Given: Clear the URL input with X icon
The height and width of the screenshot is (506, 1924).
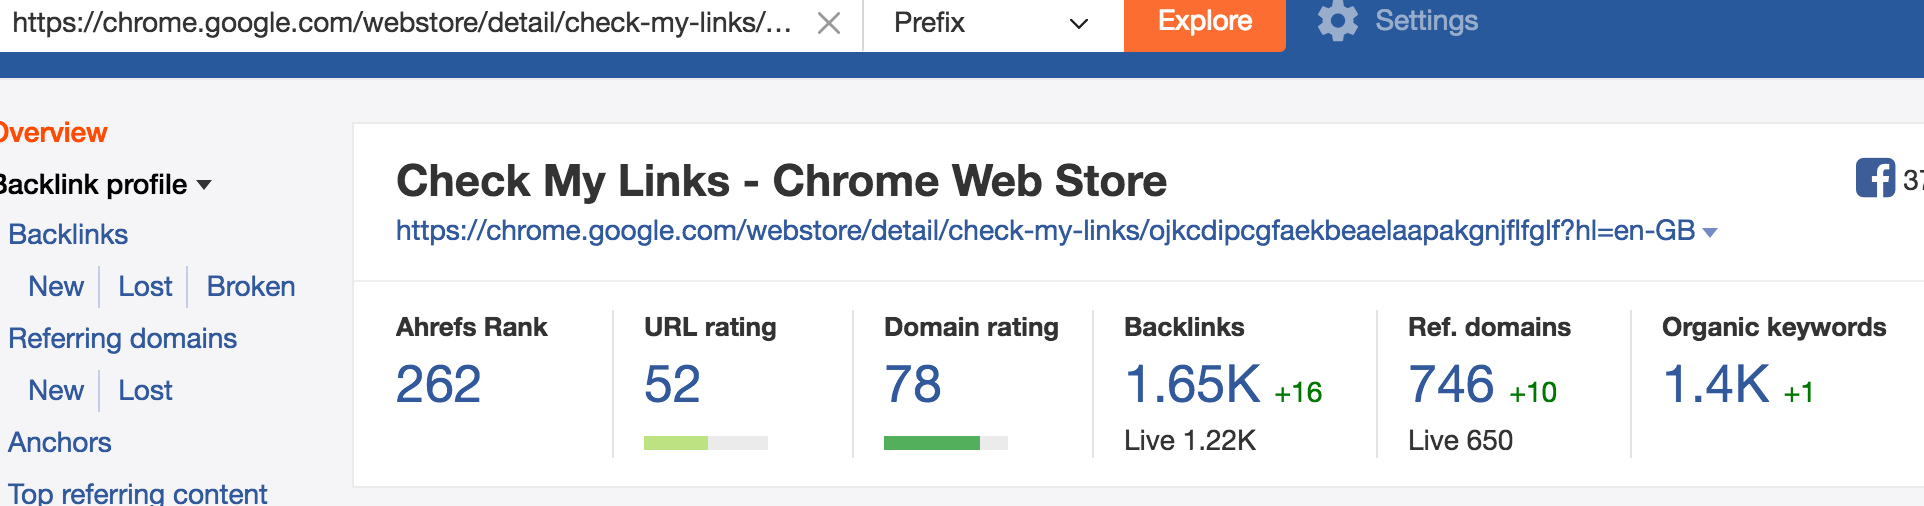Looking at the screenshot, I should click(x=828, y=23).
